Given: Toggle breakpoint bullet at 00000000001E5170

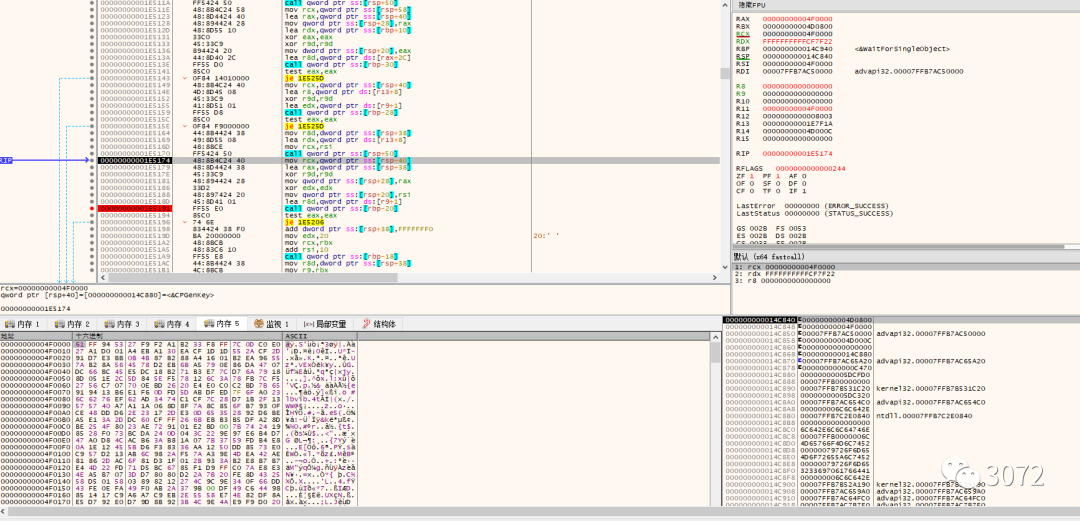Looking at the screenshot, I should [92, 154].
